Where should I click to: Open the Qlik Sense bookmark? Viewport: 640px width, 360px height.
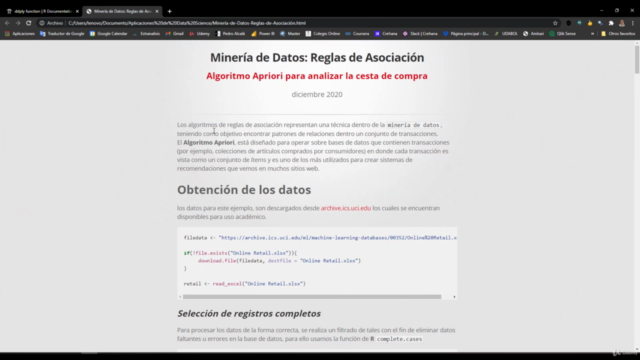(x=562, y=34)
